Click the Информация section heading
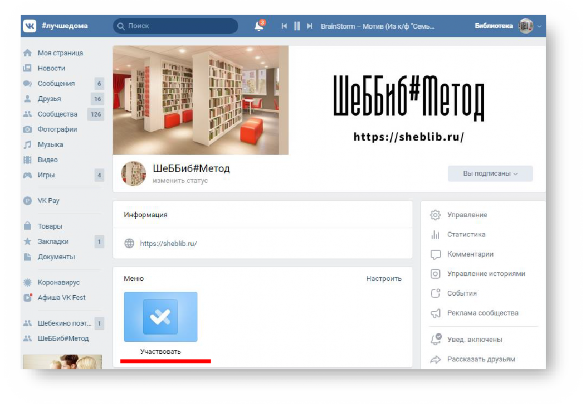Screen dimensions: 585x407 pos(146,215)
